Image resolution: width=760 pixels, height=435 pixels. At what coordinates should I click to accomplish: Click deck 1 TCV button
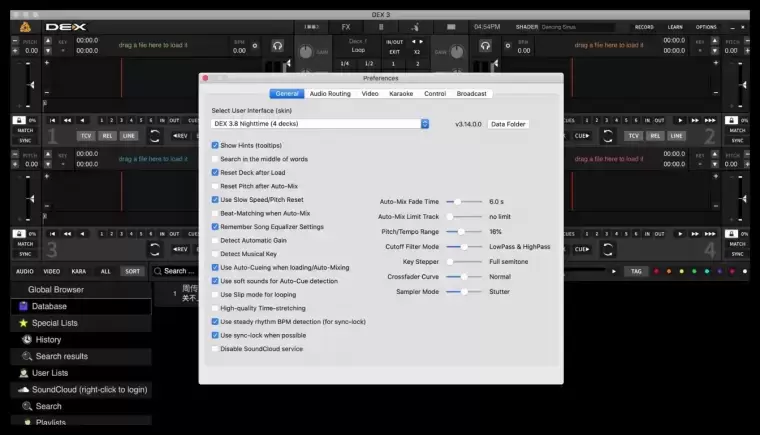tap(86, 136)
